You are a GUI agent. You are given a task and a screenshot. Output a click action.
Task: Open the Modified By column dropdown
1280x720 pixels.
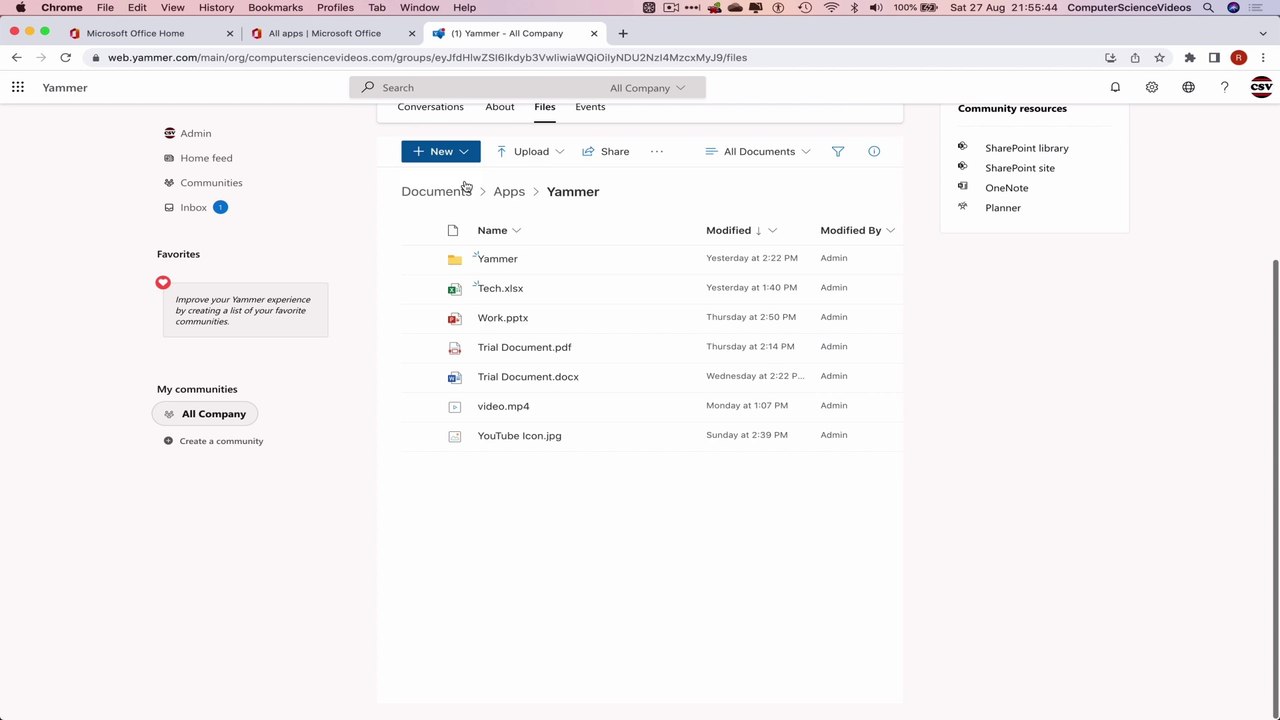[x=890, y=231]
